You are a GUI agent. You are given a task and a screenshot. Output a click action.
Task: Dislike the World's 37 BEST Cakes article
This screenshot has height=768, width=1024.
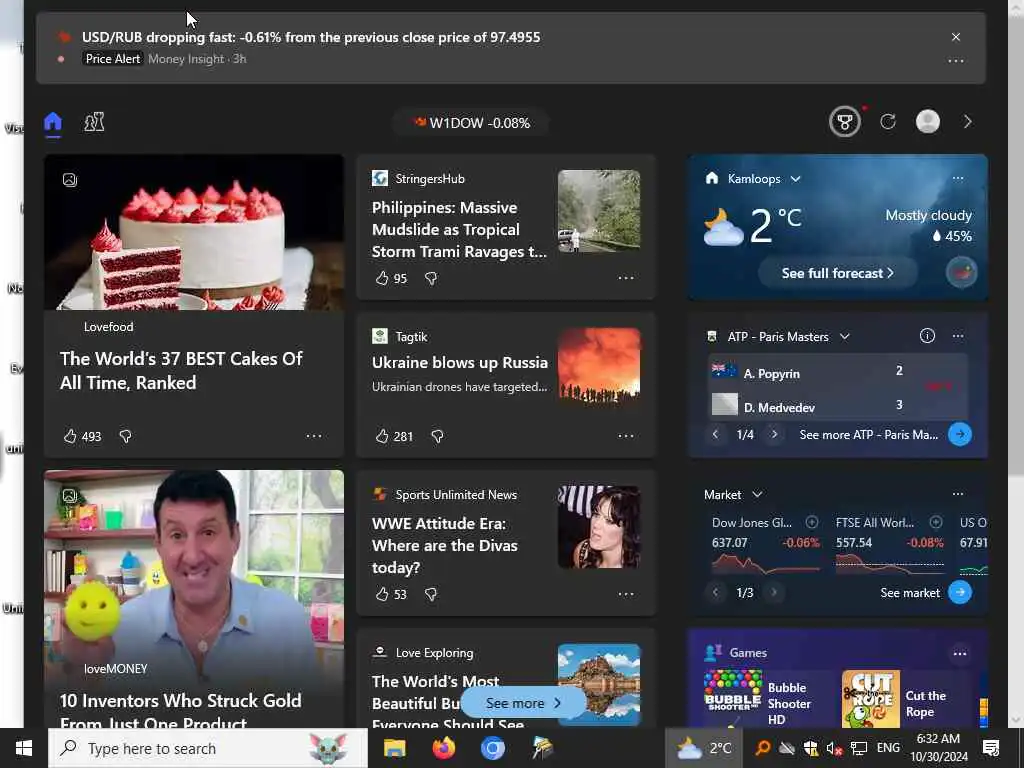coord(125,436)
